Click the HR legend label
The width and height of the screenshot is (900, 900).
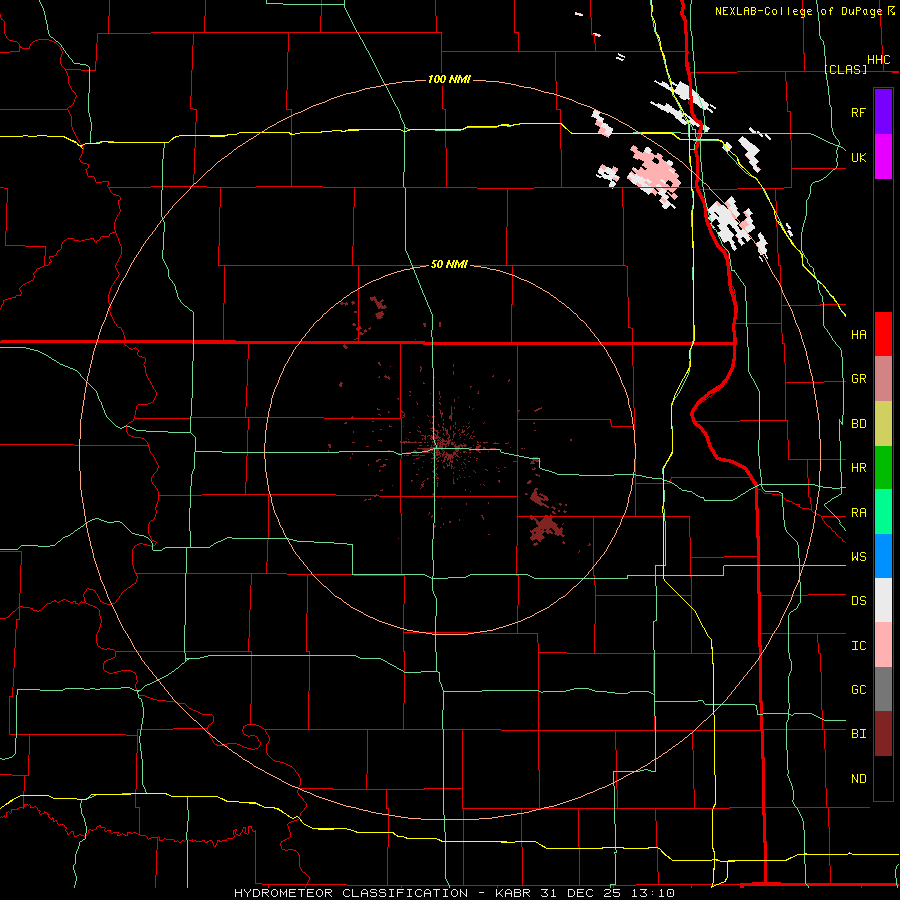[x=858, y=468]
